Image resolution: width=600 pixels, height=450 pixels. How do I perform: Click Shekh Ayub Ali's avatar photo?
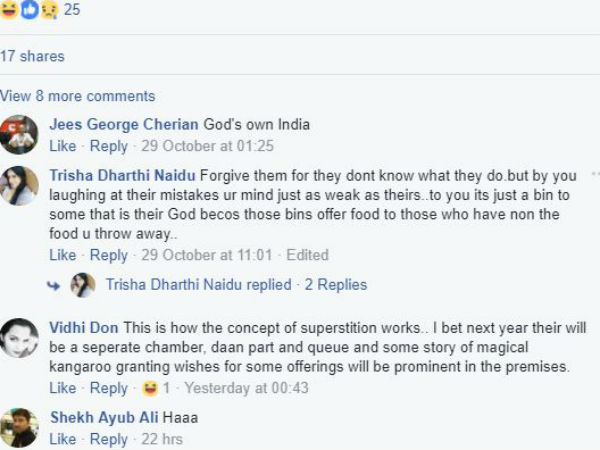[19, 427]
